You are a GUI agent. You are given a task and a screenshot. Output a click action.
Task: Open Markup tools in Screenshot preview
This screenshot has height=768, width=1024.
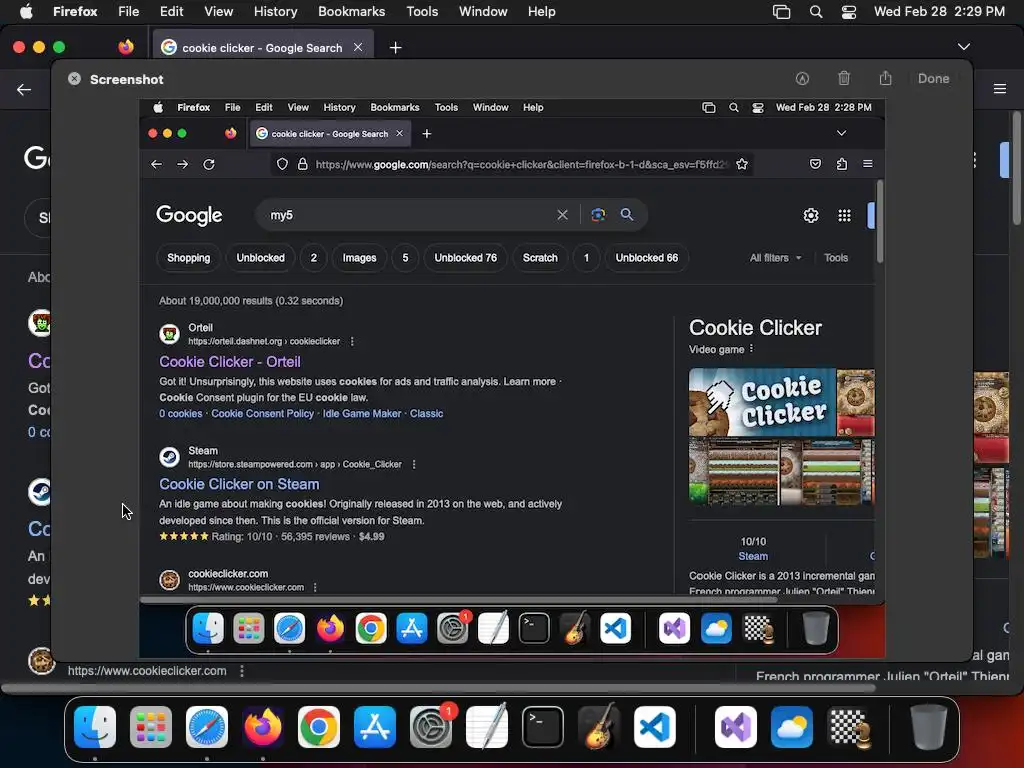coord(802,78)
